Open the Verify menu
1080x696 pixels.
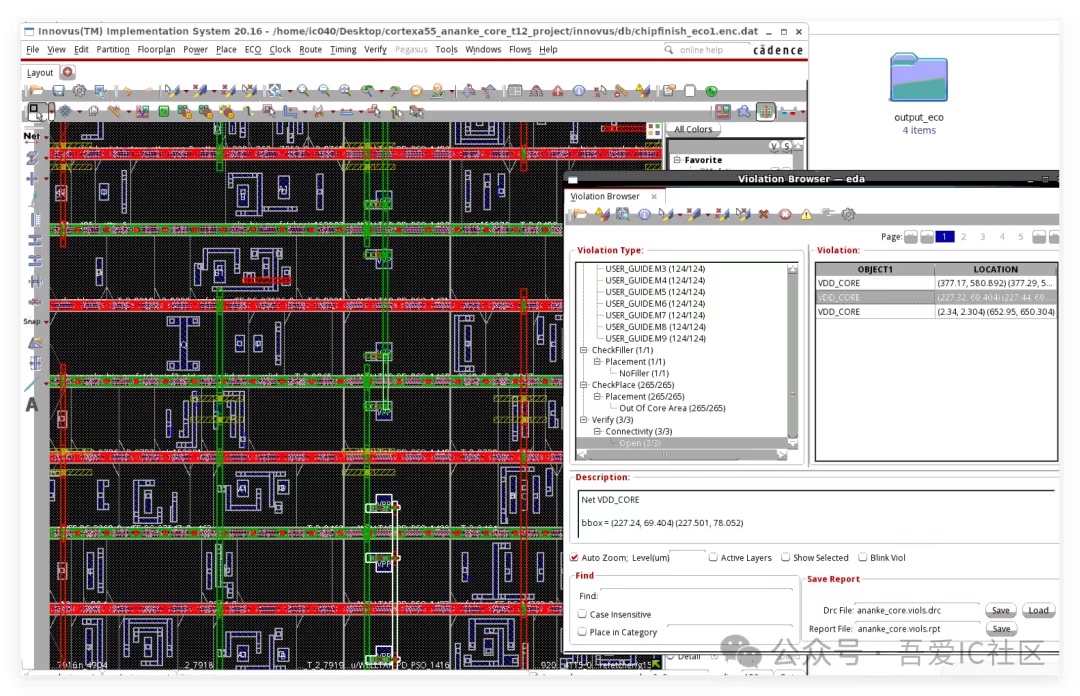375,50
